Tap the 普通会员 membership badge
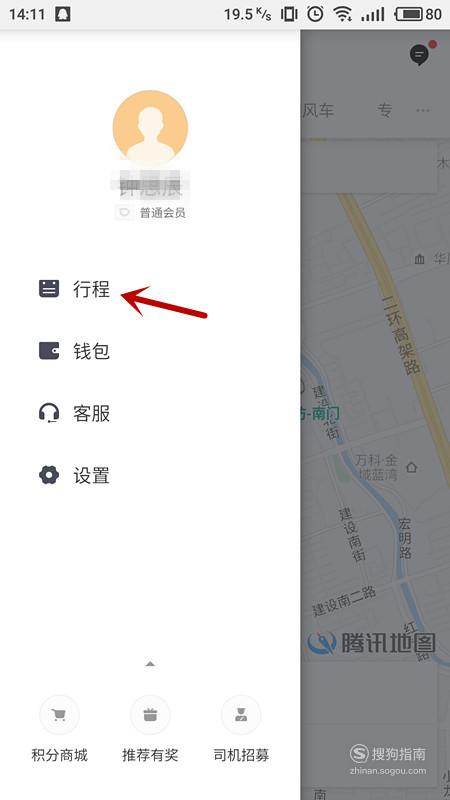 [x=151, y=213]
